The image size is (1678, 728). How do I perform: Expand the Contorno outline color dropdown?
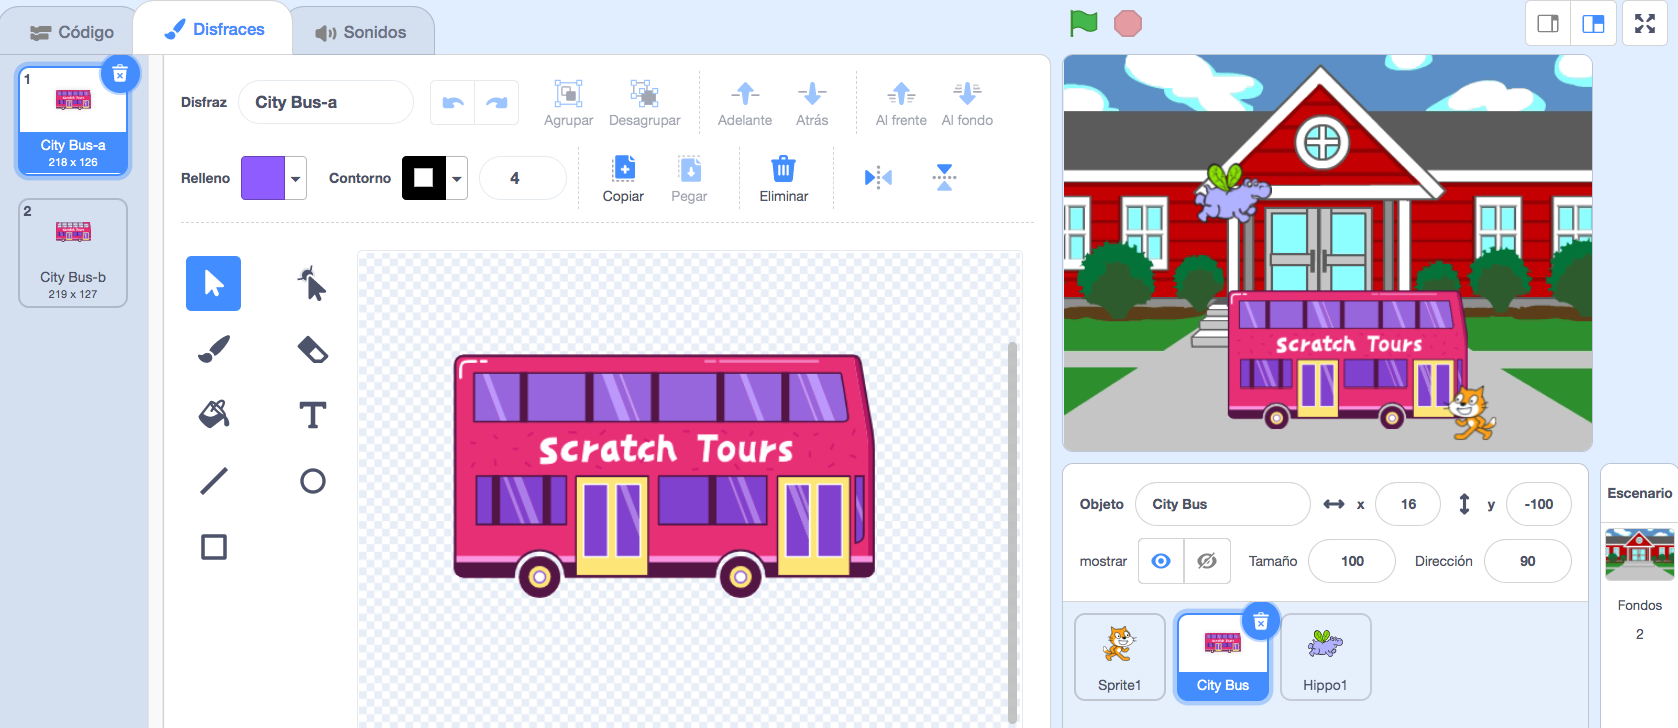457,178
